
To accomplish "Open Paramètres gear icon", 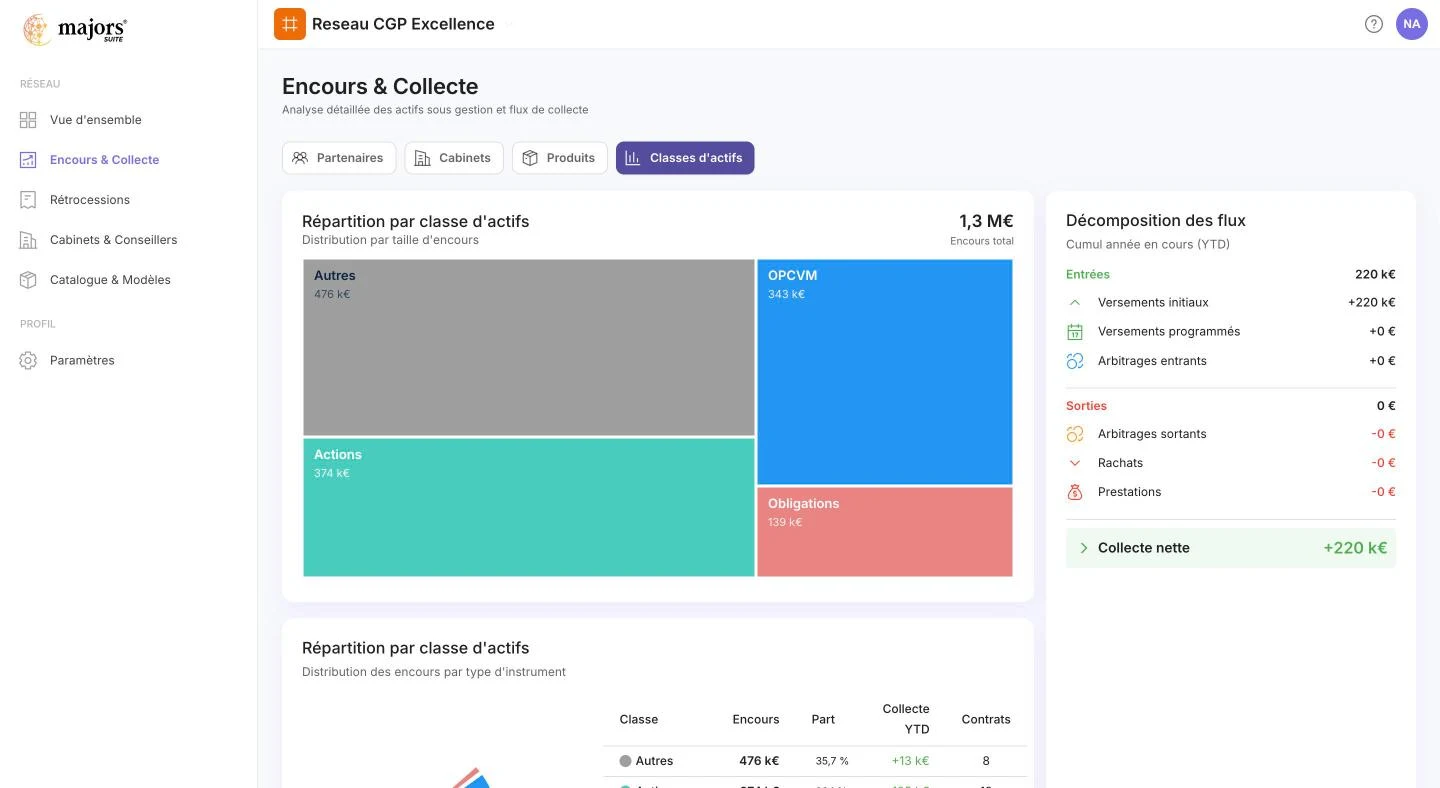I will (x=28, y=360).
